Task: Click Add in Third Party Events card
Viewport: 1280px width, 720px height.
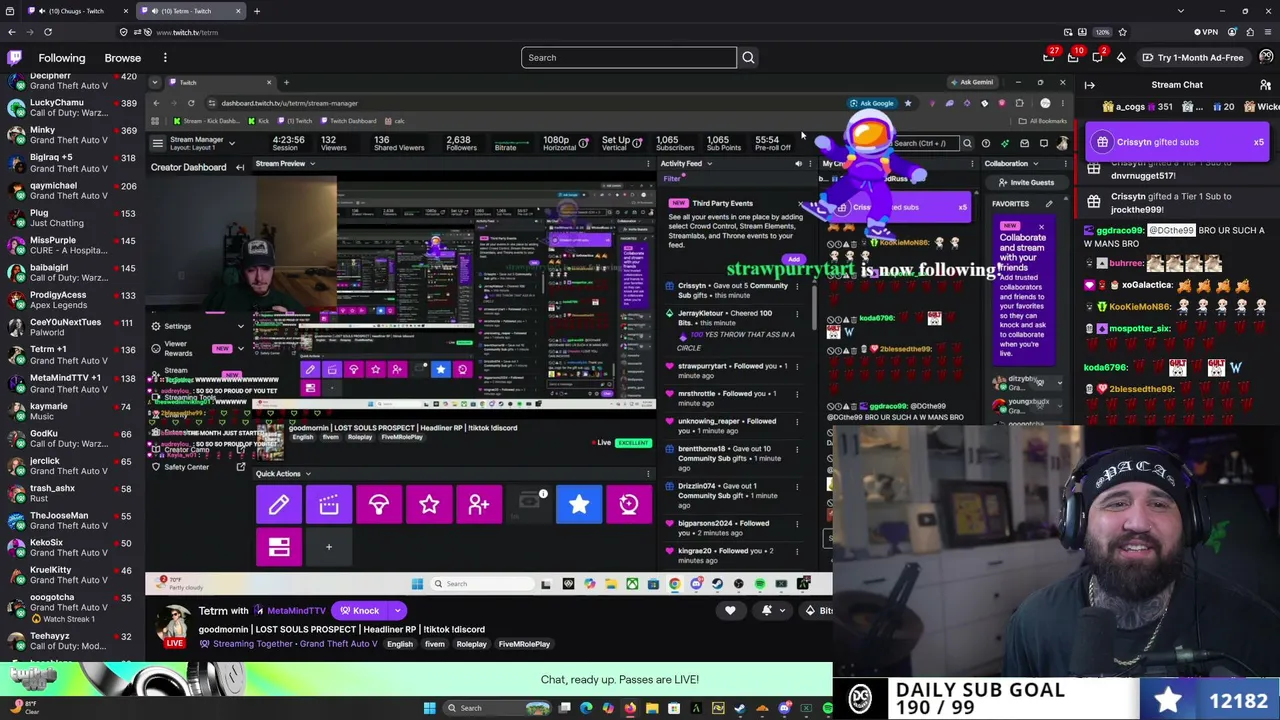Action: click(793, 260)
